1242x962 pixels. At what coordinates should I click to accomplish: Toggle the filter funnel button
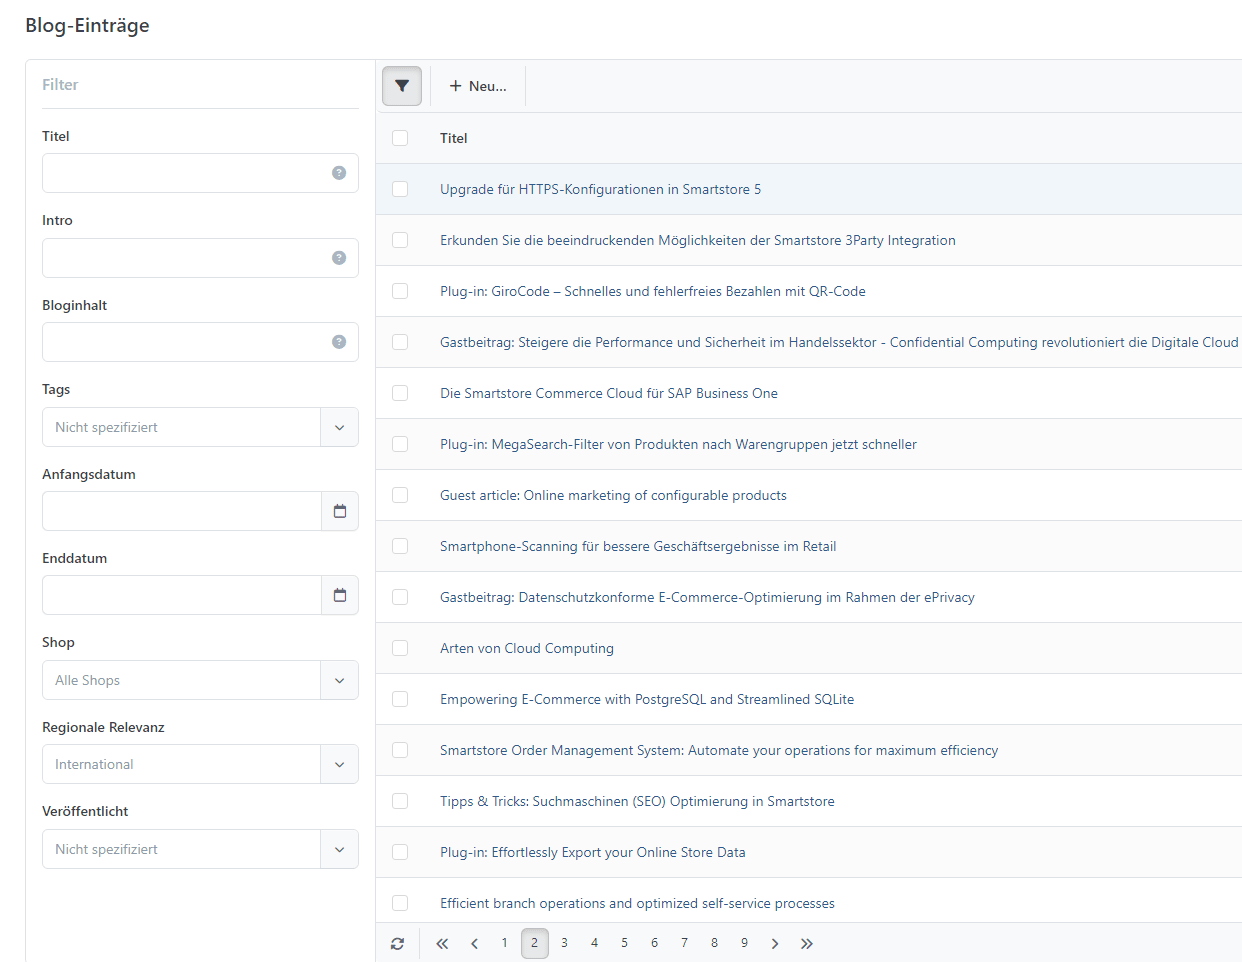402,86
